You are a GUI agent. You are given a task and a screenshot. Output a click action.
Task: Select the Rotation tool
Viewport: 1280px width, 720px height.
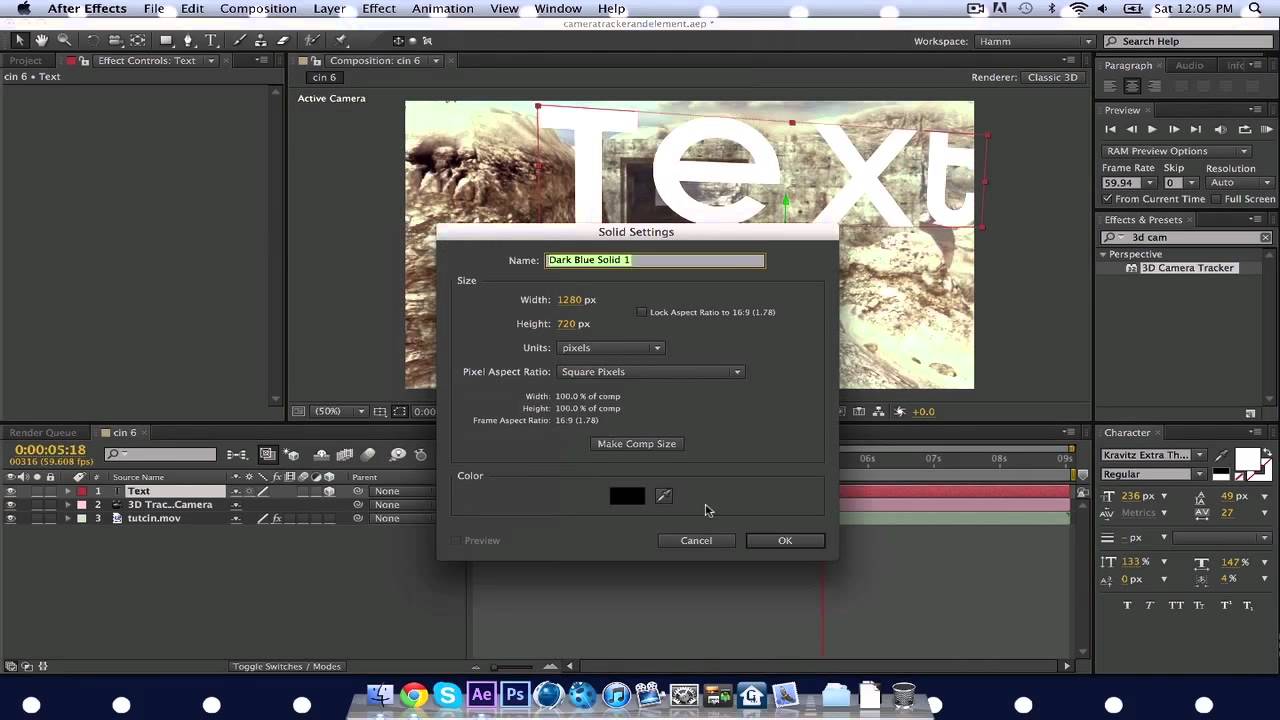[x=93, y=40]
